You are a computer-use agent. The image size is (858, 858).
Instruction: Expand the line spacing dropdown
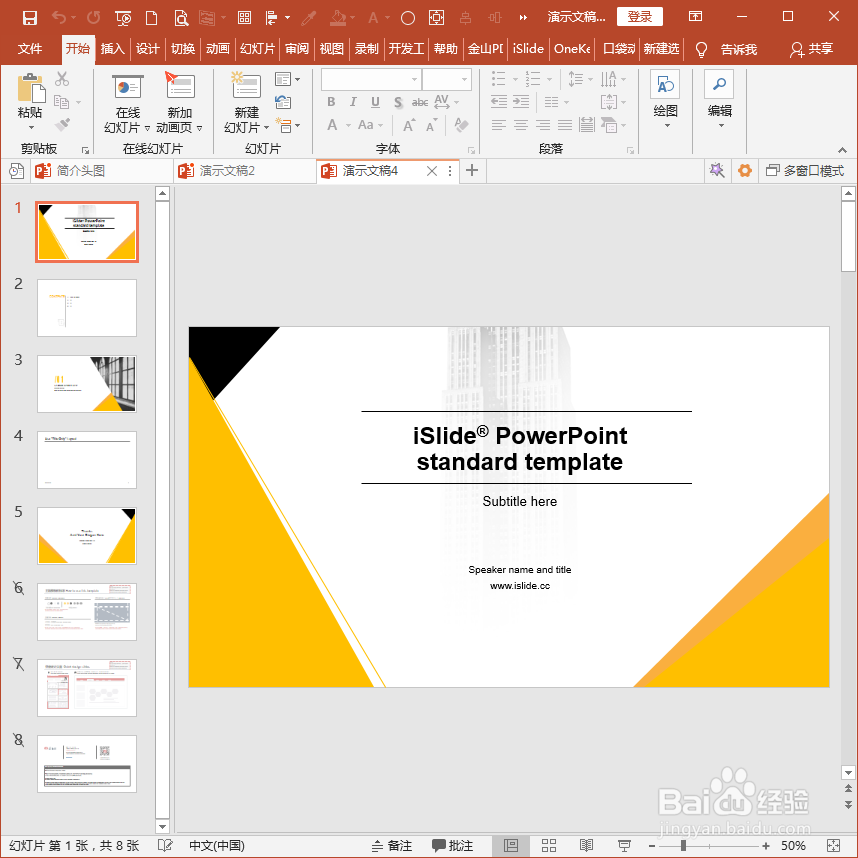coord(590,79)
